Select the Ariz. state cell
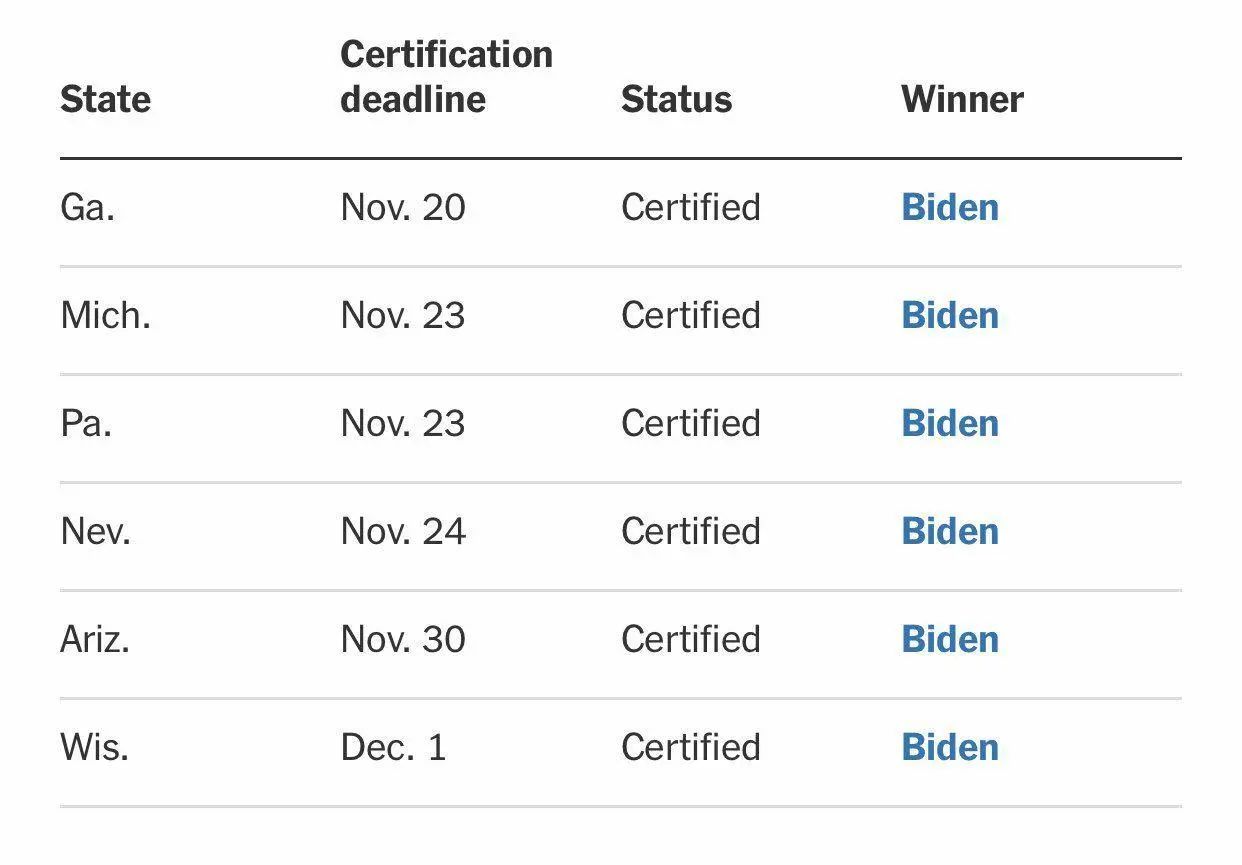The image size is (1242, 865). coord(95,639)
